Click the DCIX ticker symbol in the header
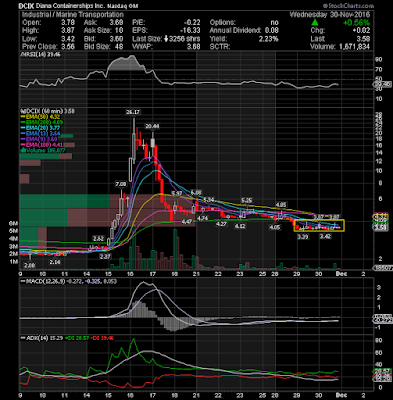This screenshot has width=393, height=400. (x=26, y=6)
